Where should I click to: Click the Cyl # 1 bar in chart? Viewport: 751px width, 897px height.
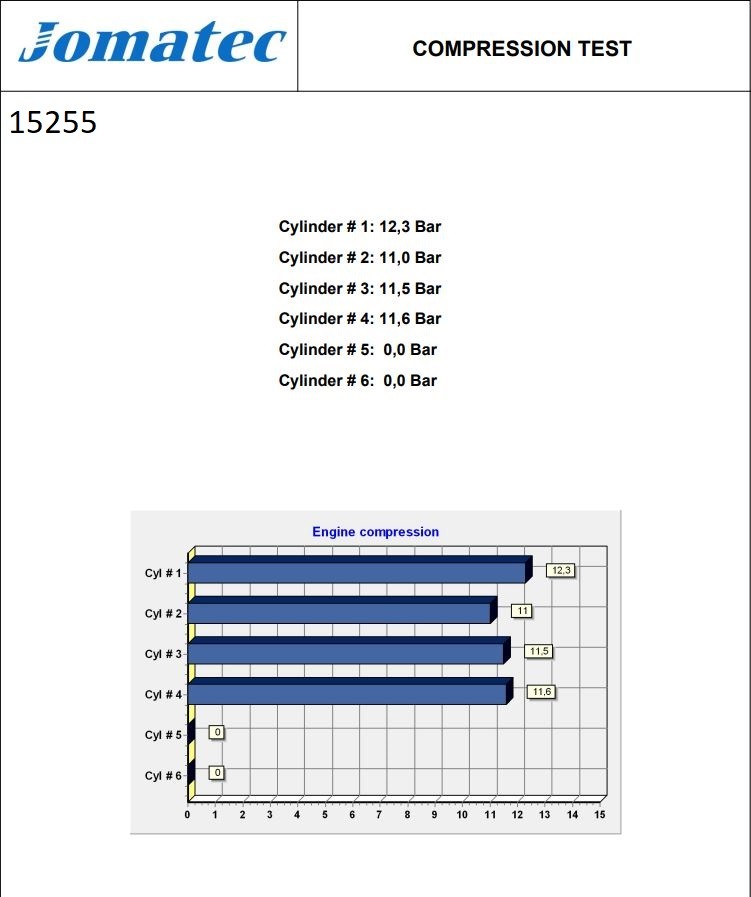pyautogui.click(x=357, y=572)
